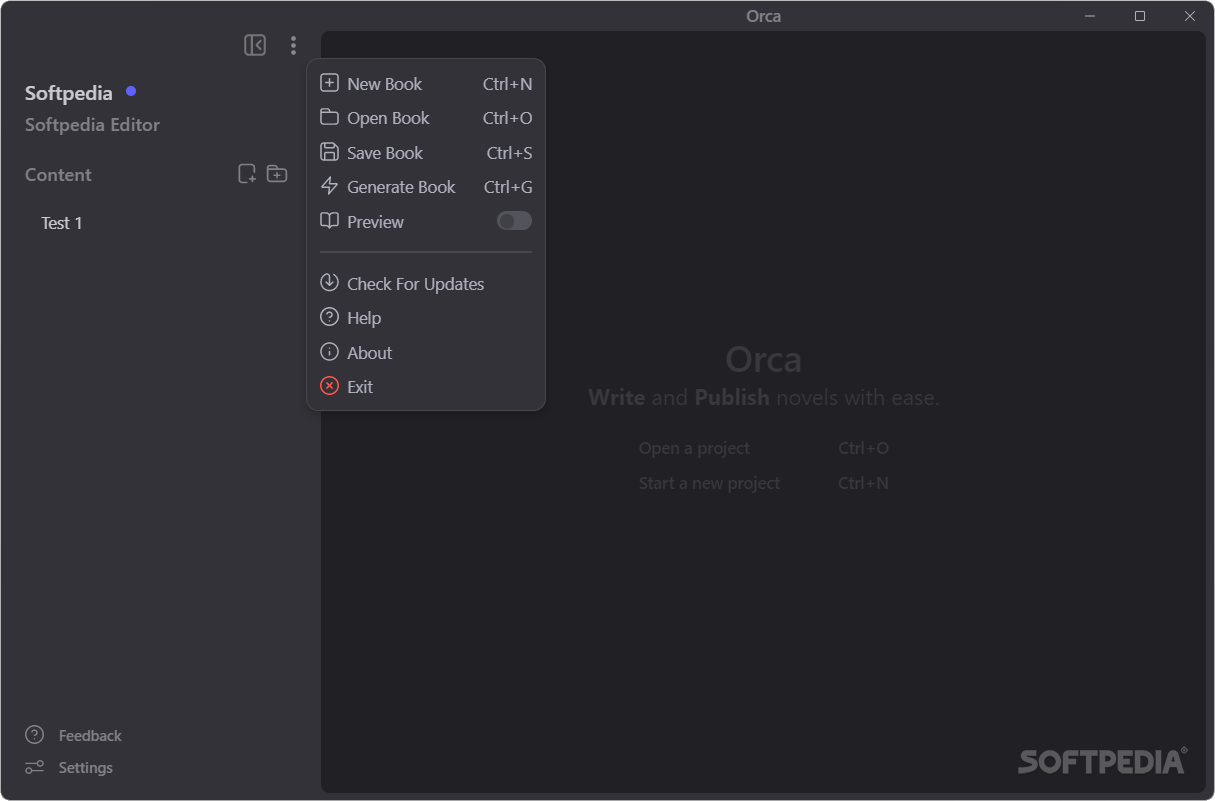Select Generate Book menu entry
The height and width of the screenshot is (801, 1215).
[x=426, y=187]
